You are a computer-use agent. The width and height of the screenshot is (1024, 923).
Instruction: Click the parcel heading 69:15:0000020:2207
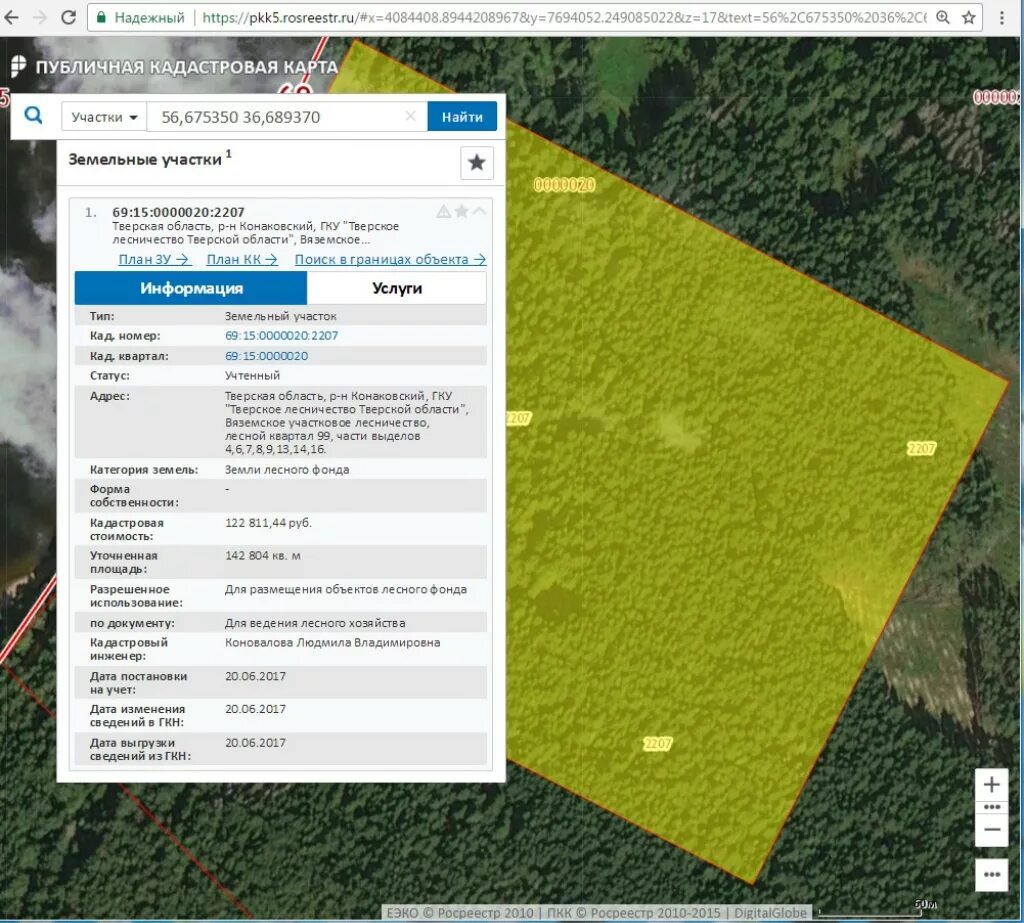coord(178,212)
